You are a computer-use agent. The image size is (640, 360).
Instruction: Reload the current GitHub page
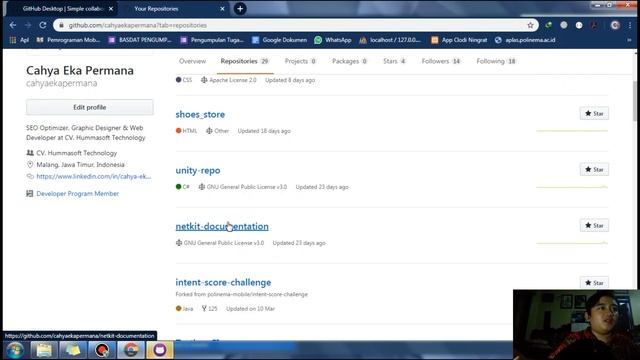[43, 25]
